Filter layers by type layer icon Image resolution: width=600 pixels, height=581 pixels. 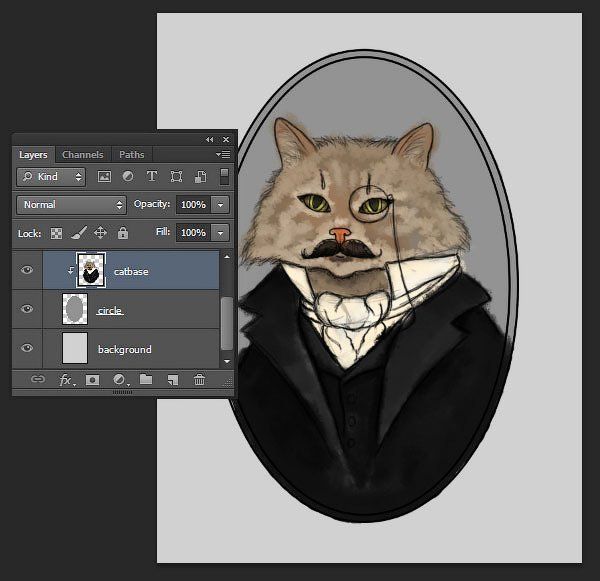click(x=152, y=176)
